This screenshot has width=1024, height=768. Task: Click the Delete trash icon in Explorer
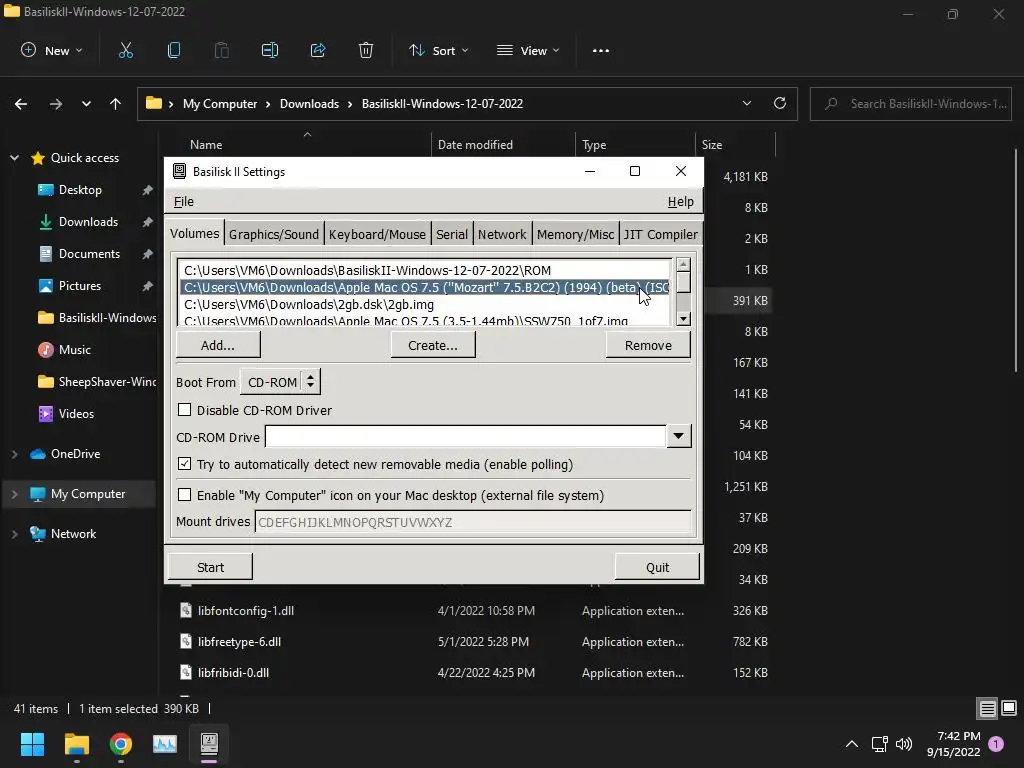click(x=366, y=51)
